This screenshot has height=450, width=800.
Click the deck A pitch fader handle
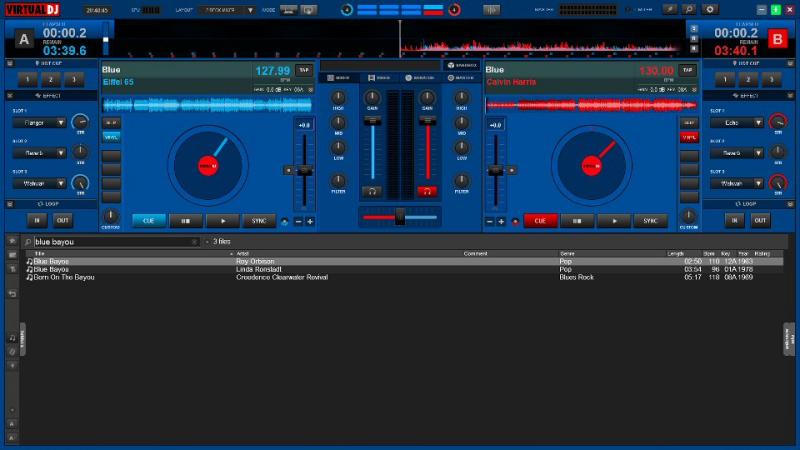(x=305, y=170)
